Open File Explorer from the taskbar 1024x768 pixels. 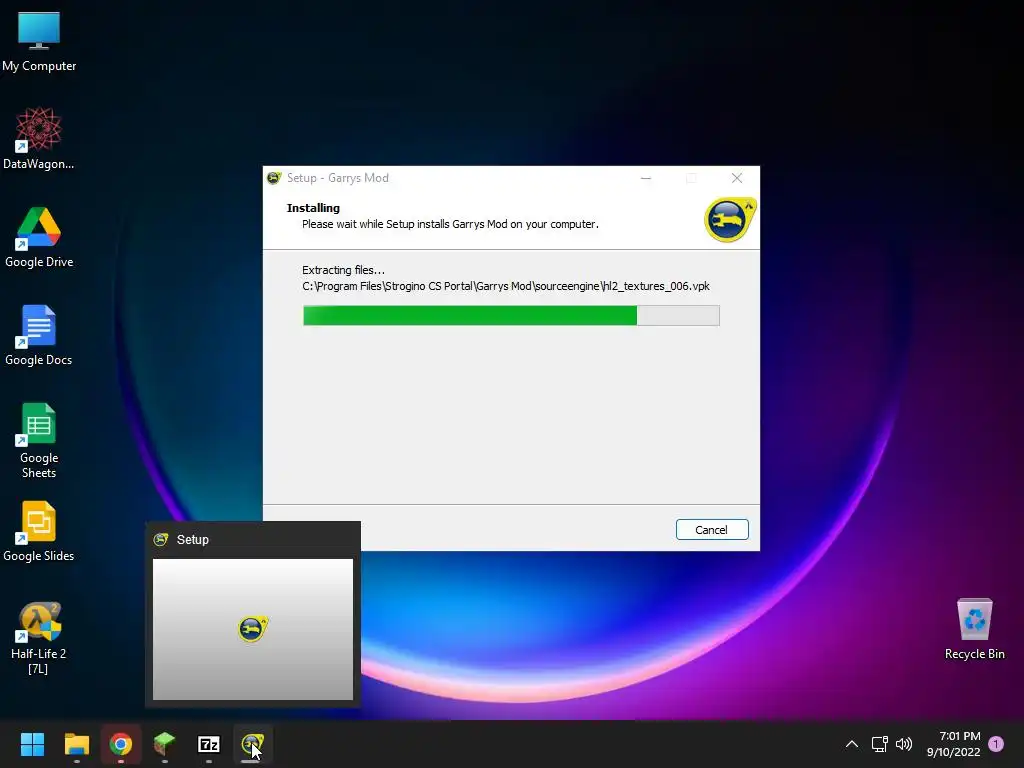point(76,744)
